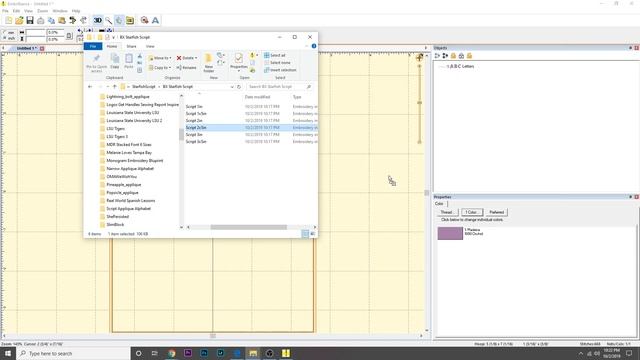Open File Explorer from the taskbar

pos(253,353)
